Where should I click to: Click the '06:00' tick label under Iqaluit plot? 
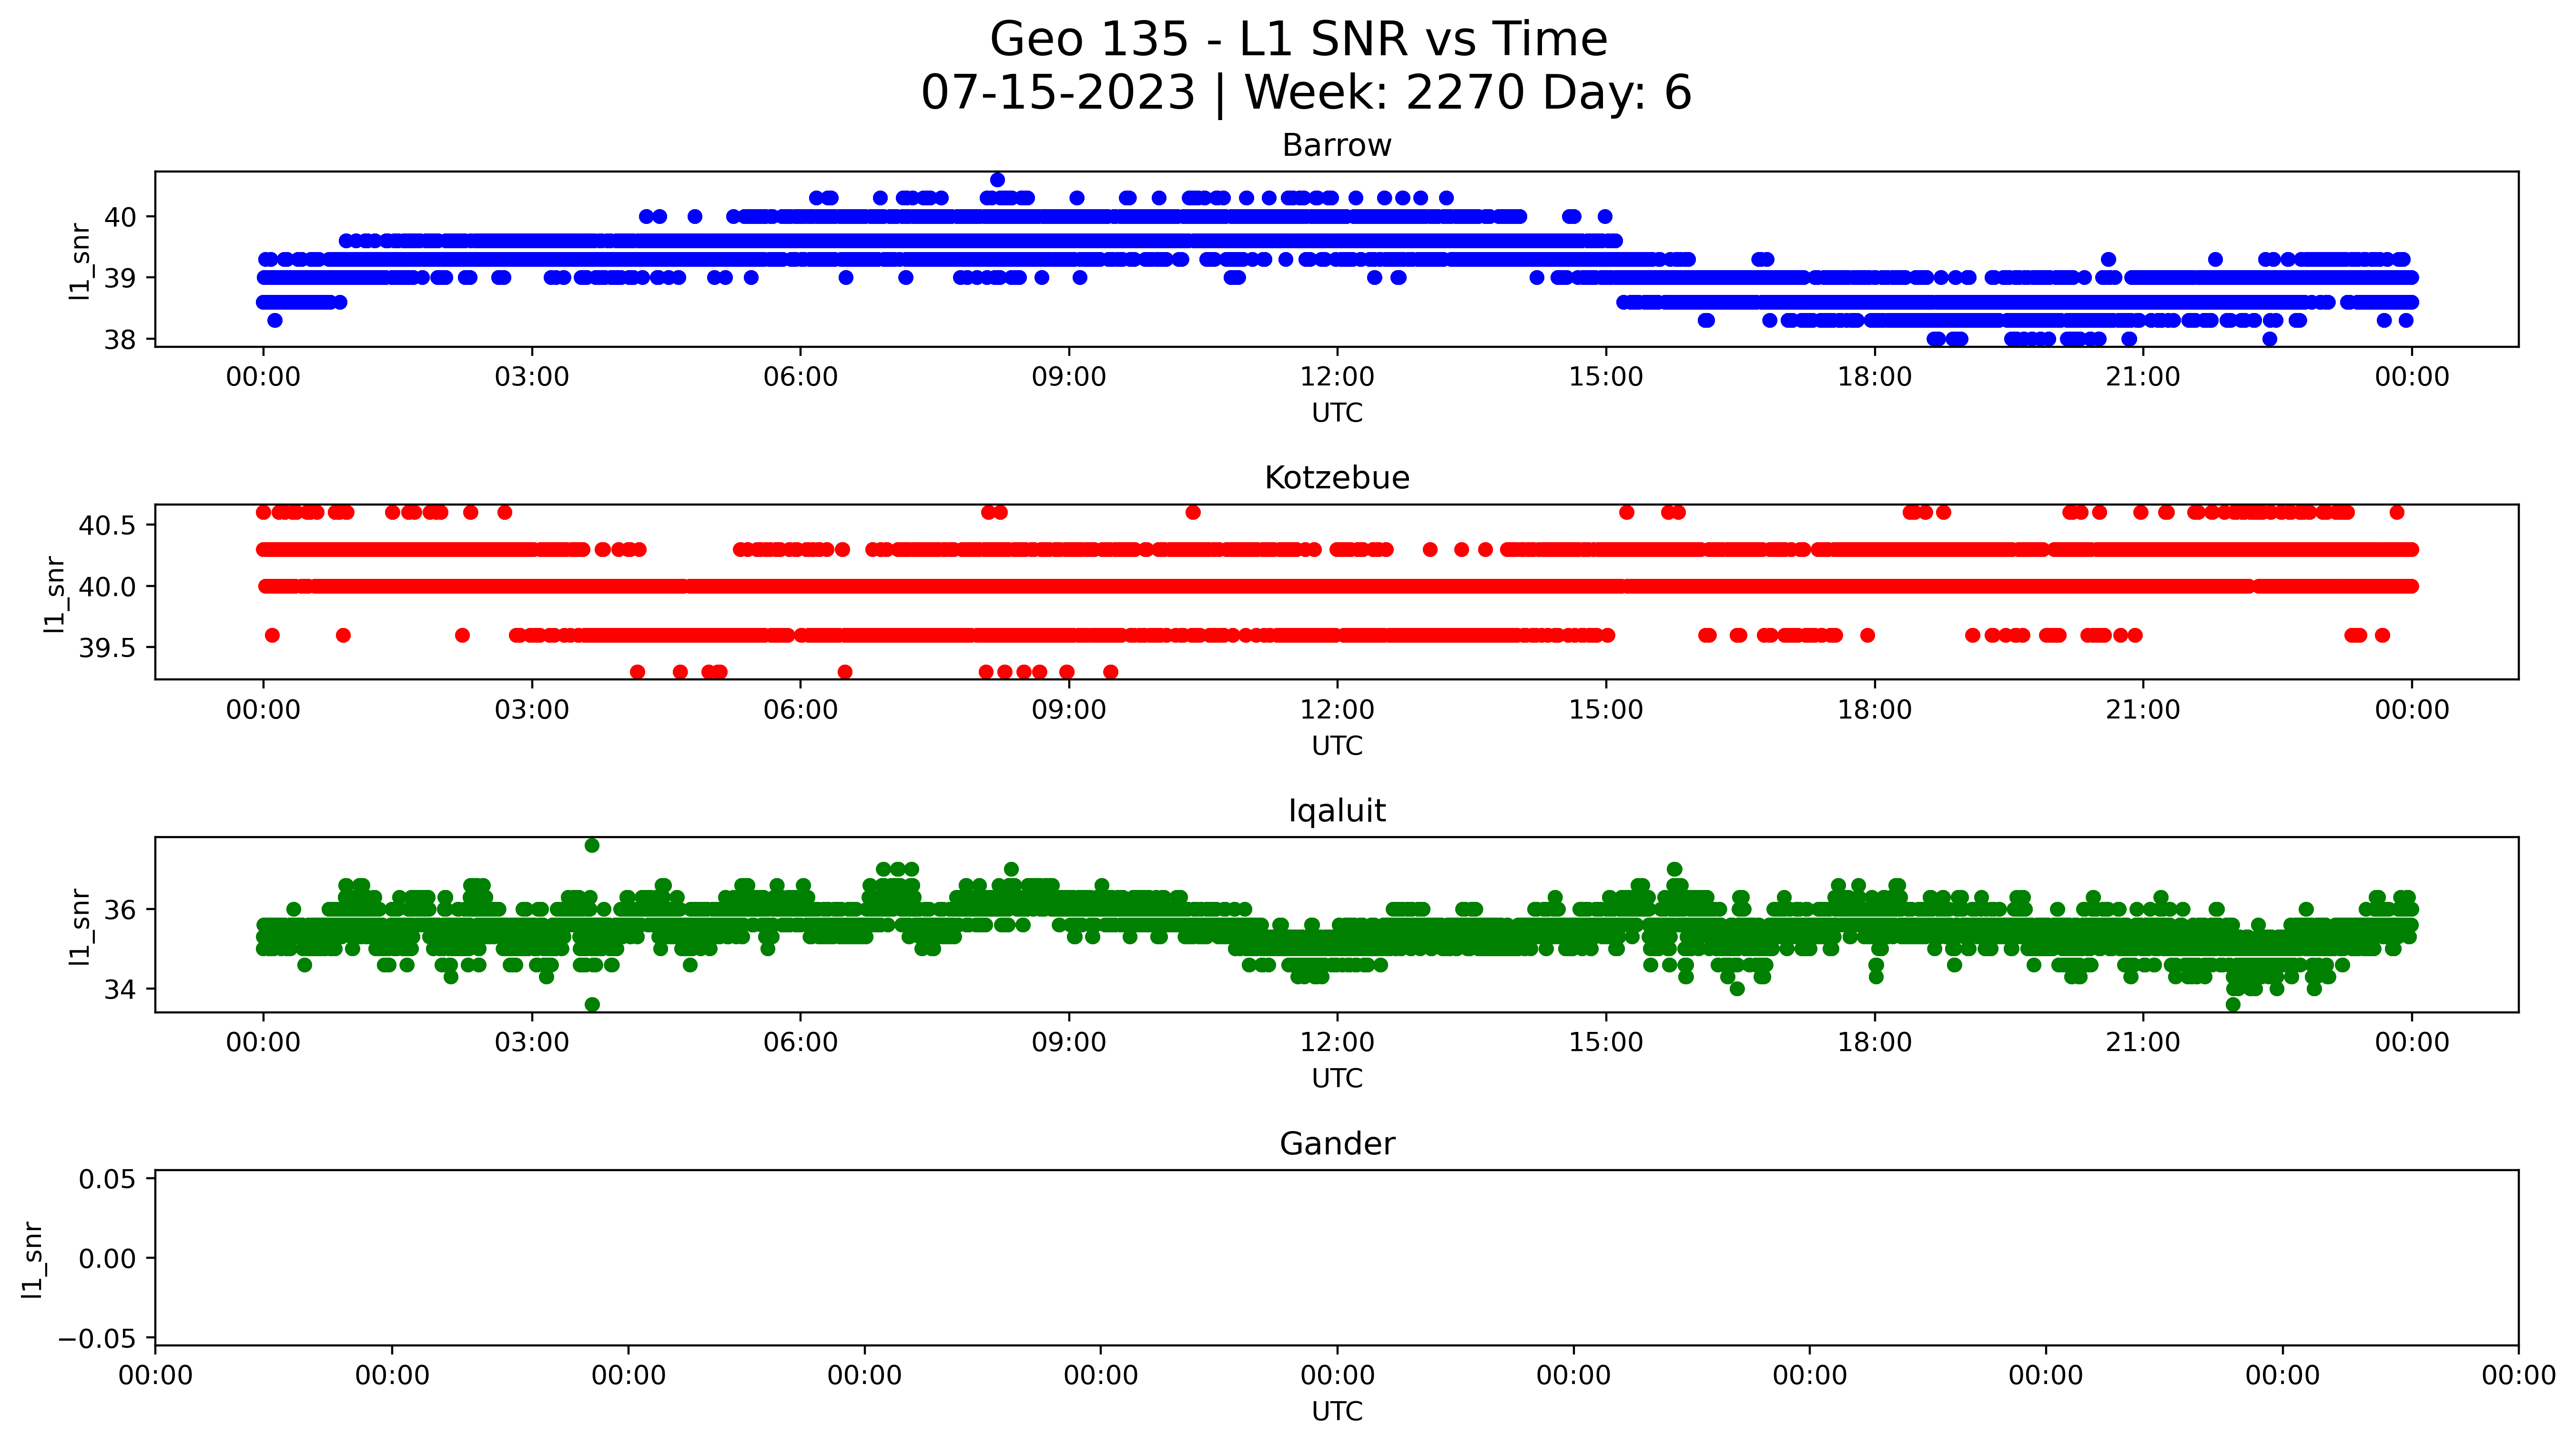point(800,1043)
